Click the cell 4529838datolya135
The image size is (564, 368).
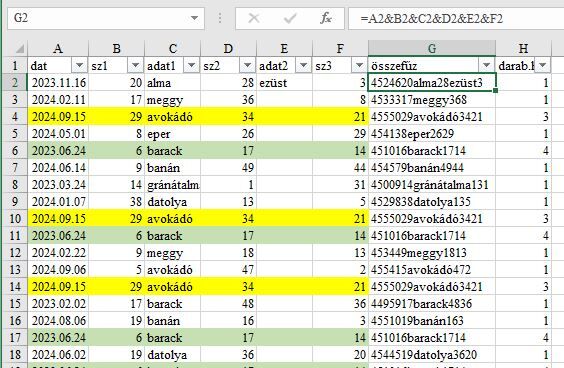tap(432, 202)
